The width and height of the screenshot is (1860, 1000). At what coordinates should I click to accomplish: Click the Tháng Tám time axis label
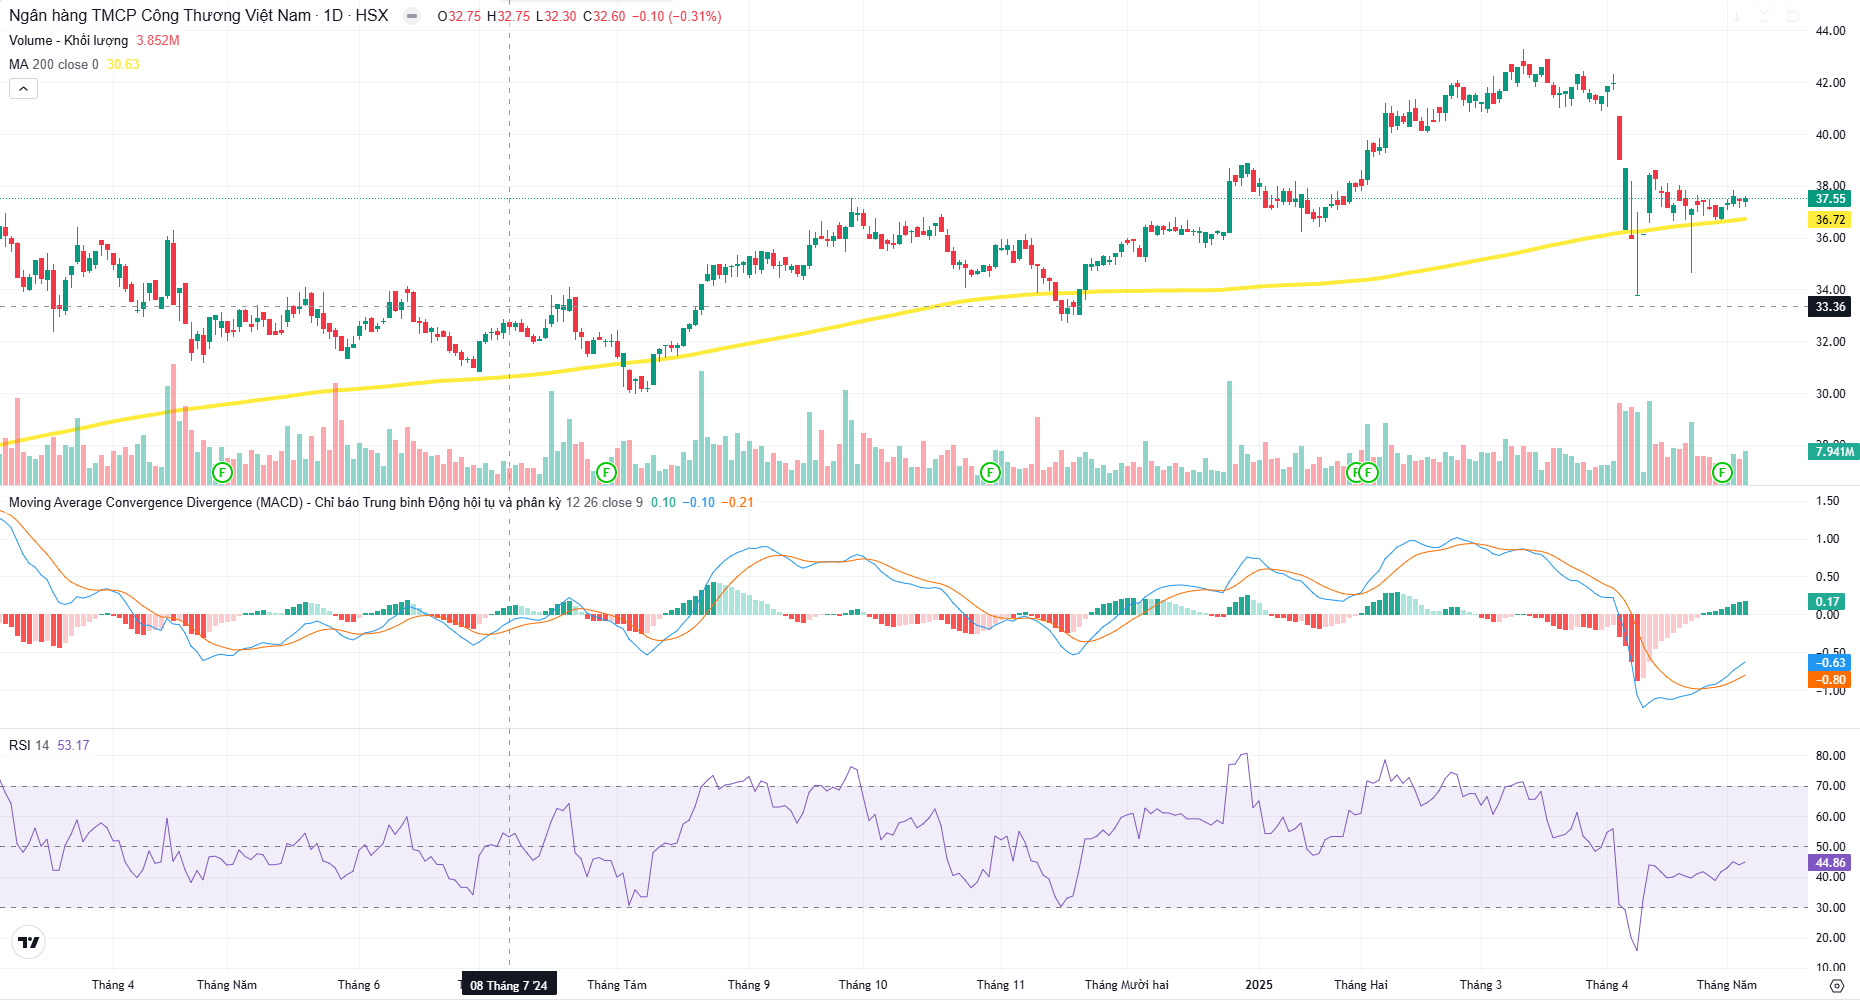tap(617, 985)
